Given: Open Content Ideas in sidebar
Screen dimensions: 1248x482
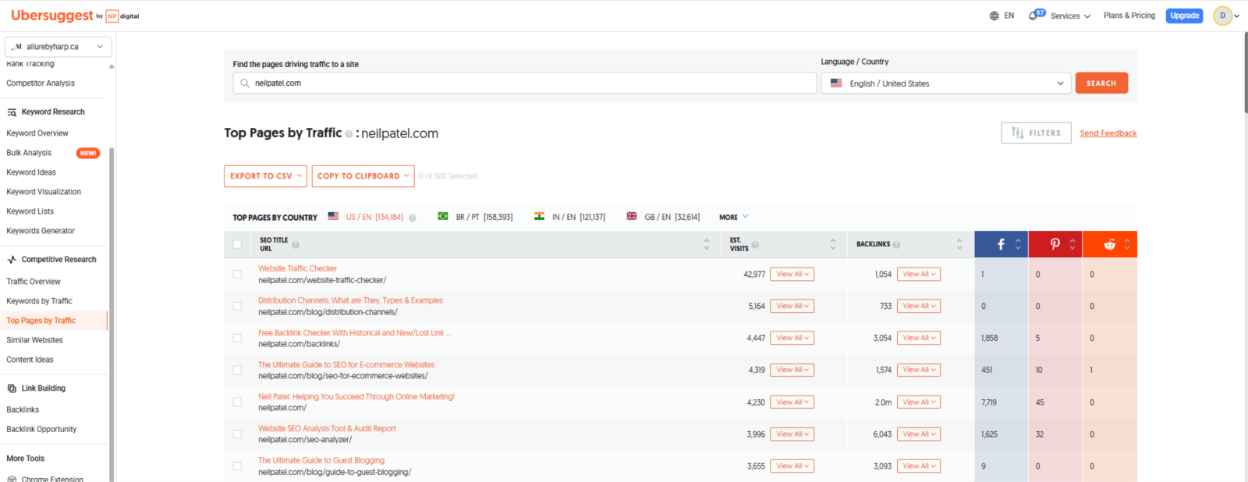Looking at the screenshot, I should click(x=30, y=360).
